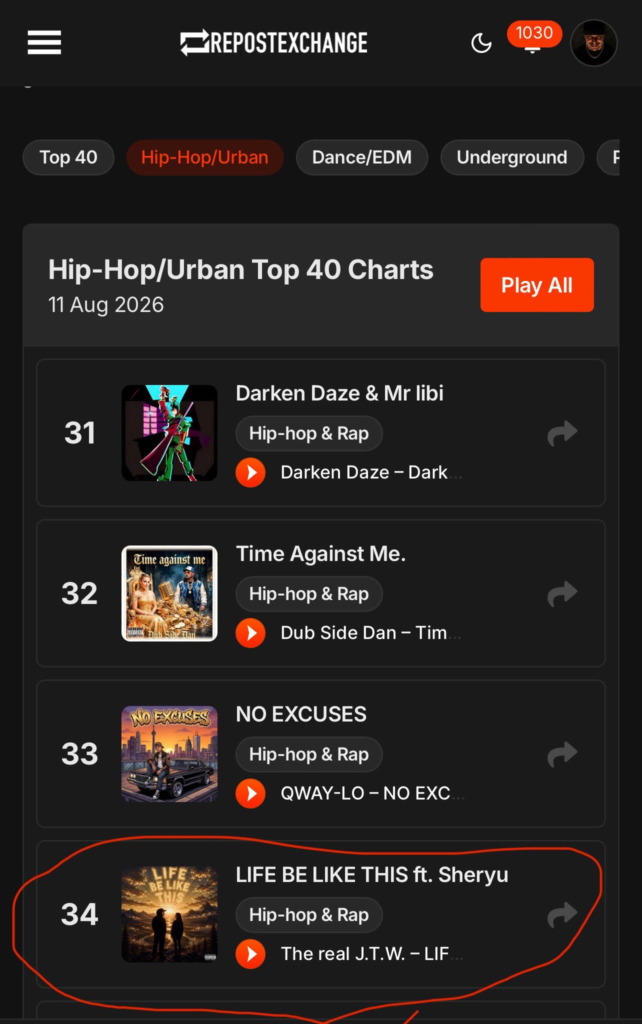Click Hip-hop & Rap tag on NO EXCUSES
642x1024 pixels.
tap(309, 754)
